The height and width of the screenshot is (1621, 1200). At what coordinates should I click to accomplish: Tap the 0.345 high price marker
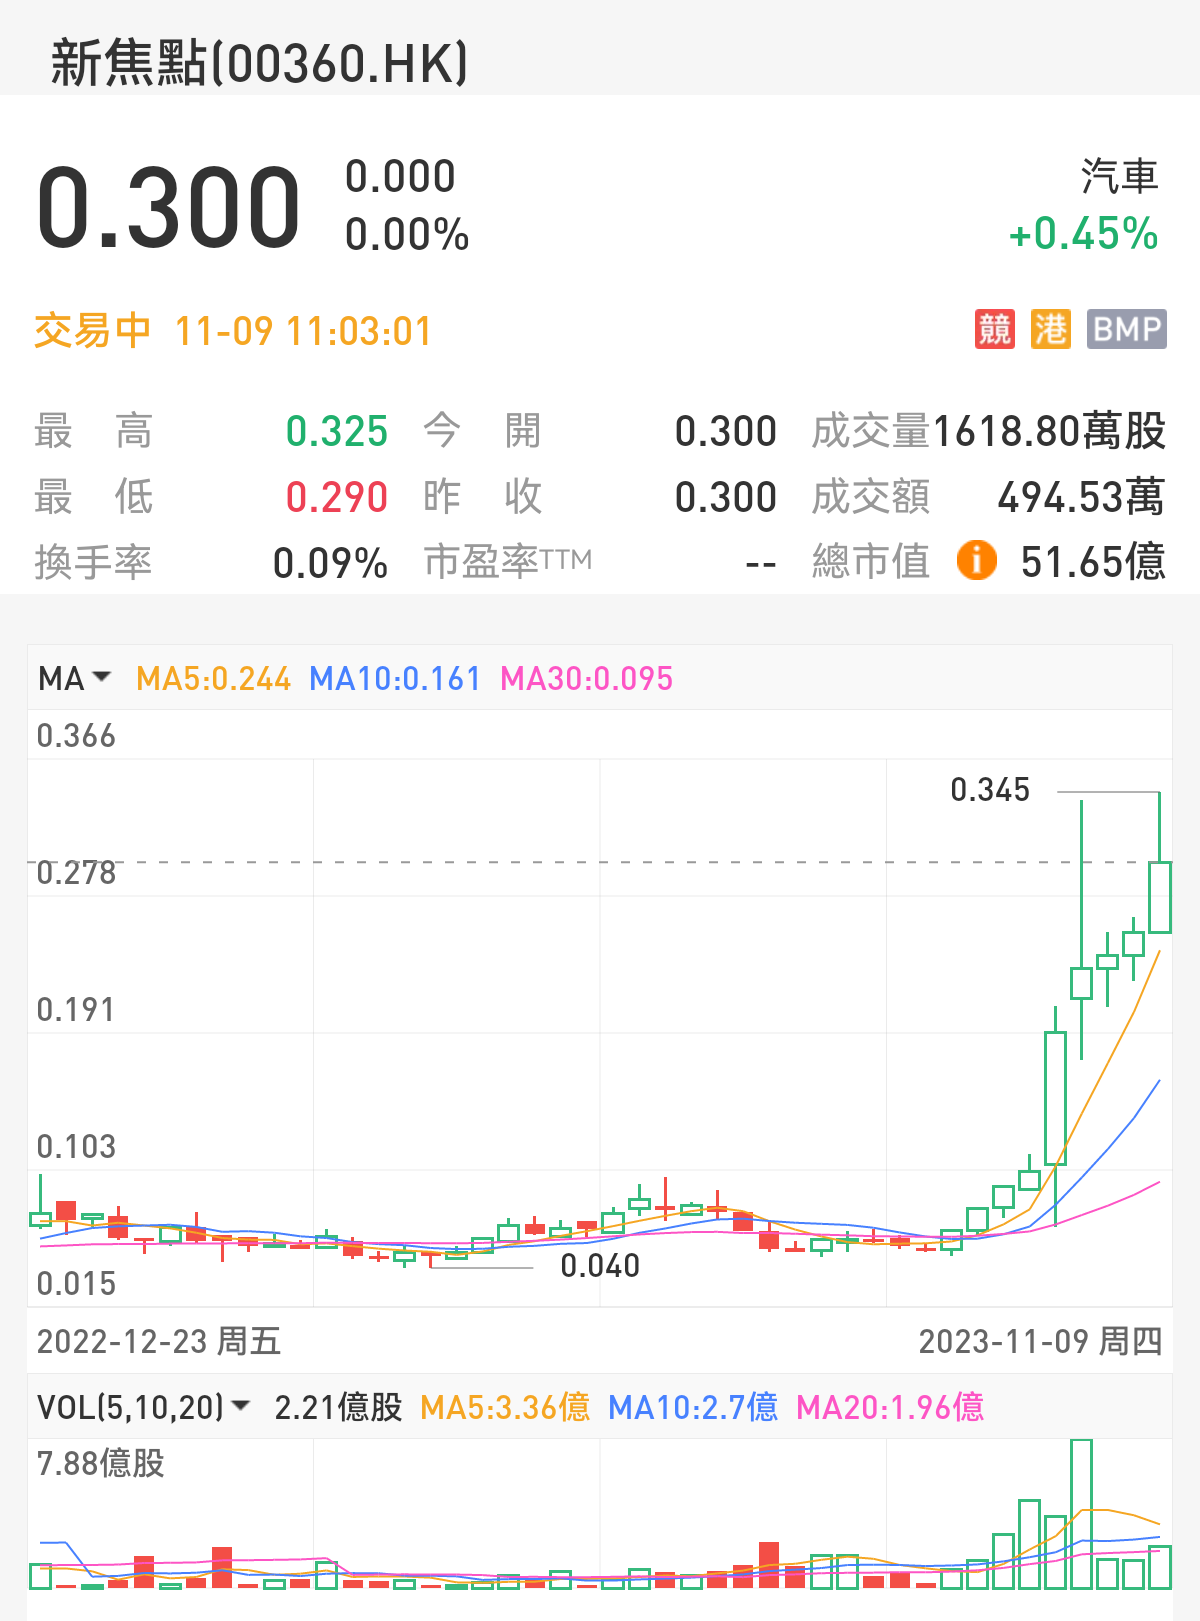click(989, 790)
